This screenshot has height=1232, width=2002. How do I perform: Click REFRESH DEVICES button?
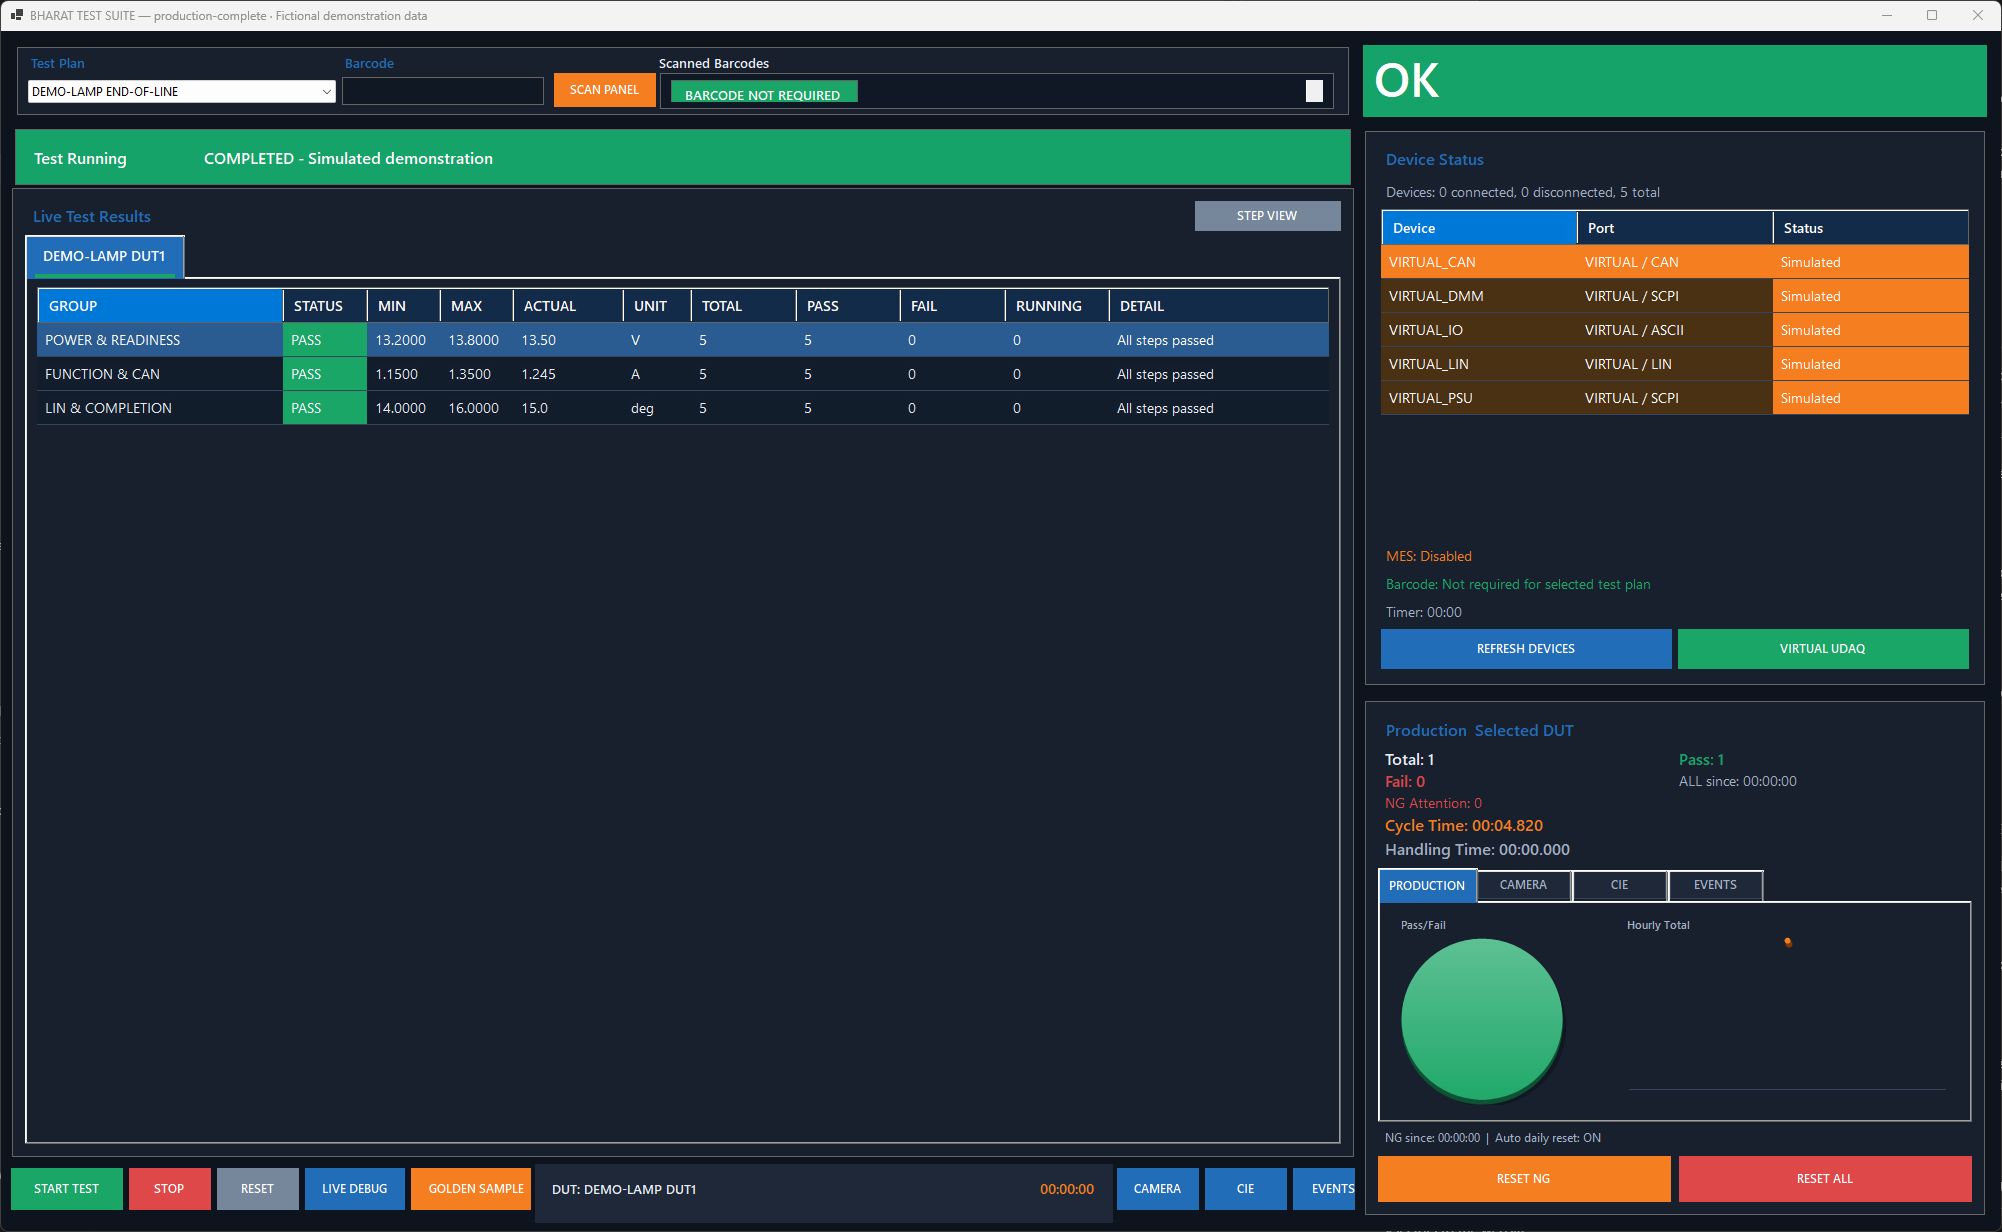(1526, 649)
